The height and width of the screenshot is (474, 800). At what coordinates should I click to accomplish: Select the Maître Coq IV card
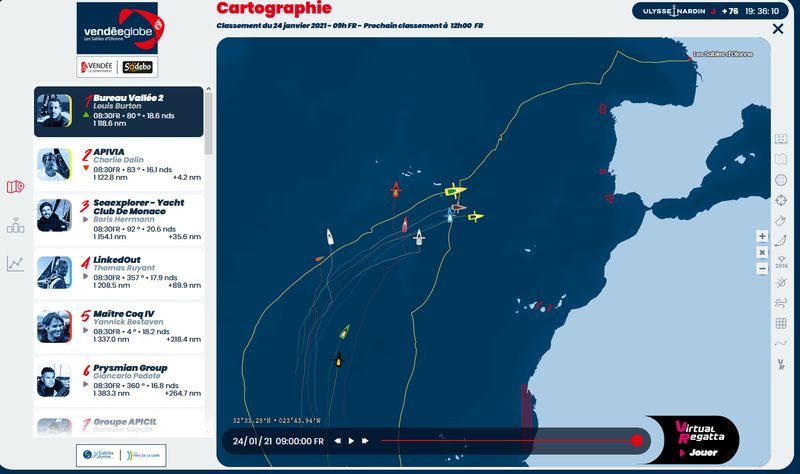point(118,327)
